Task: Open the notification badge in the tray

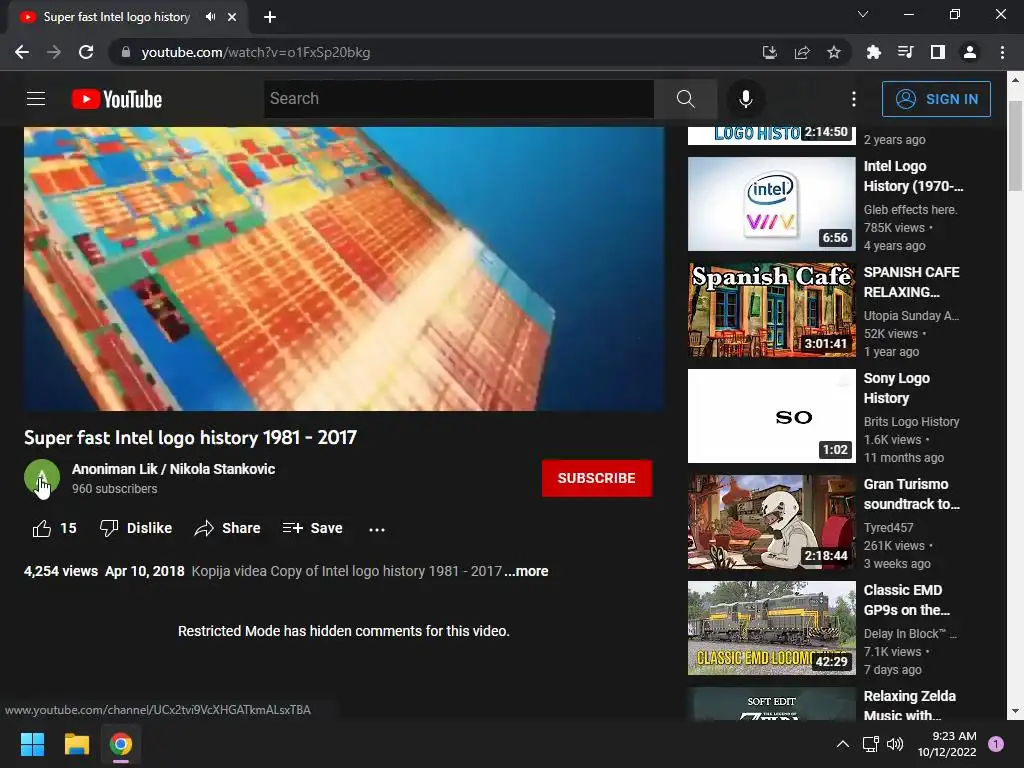Action: (996, 744)
